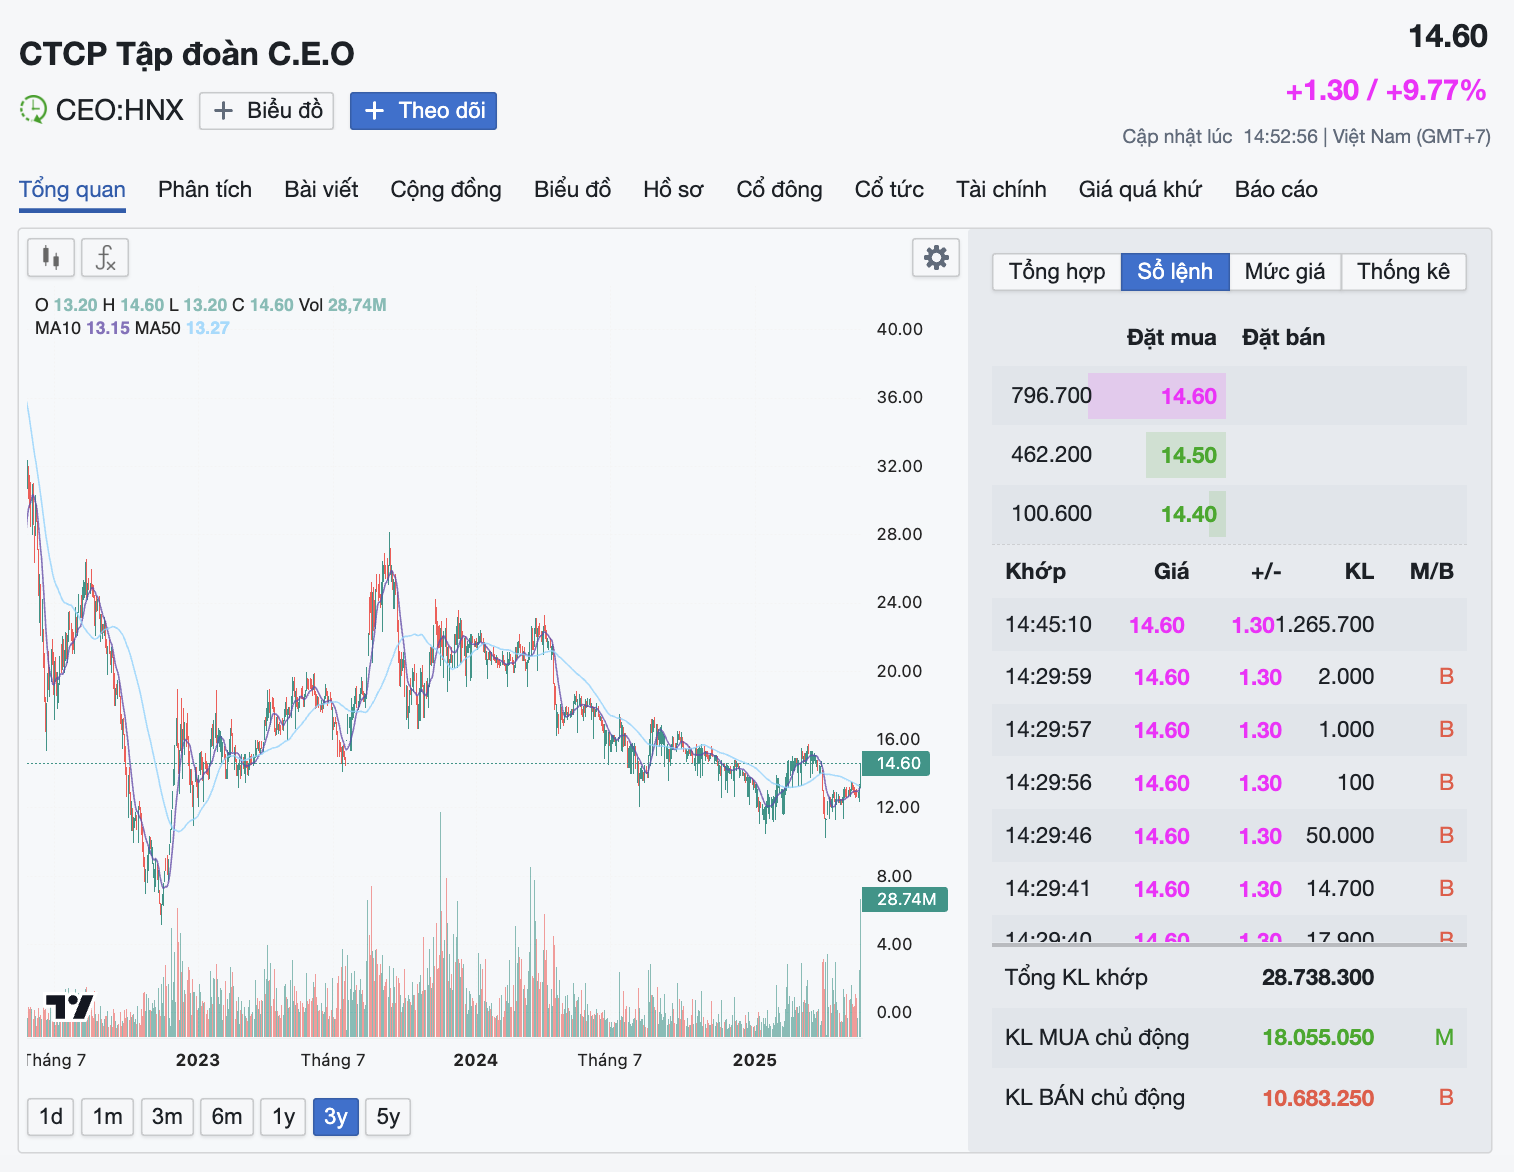Click bid volume 796.700
Screen dimensions: 1514x1172
(x=1051, y=396)
